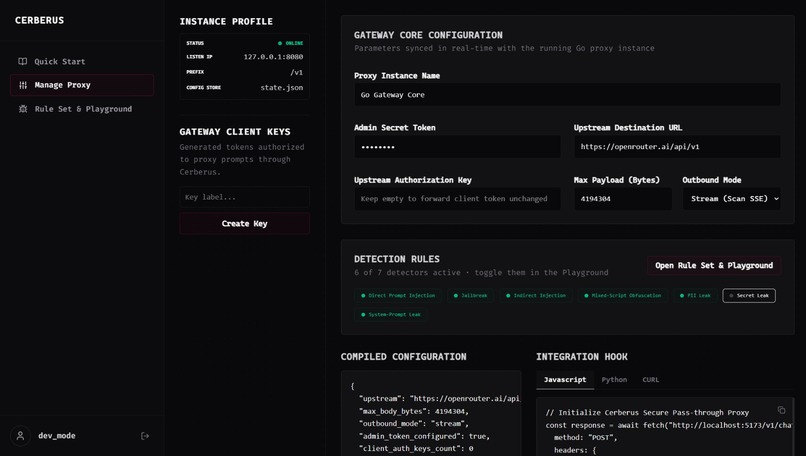Switch to the Python tab
This screenshot has width=806, height=456.
coord(614,379)
